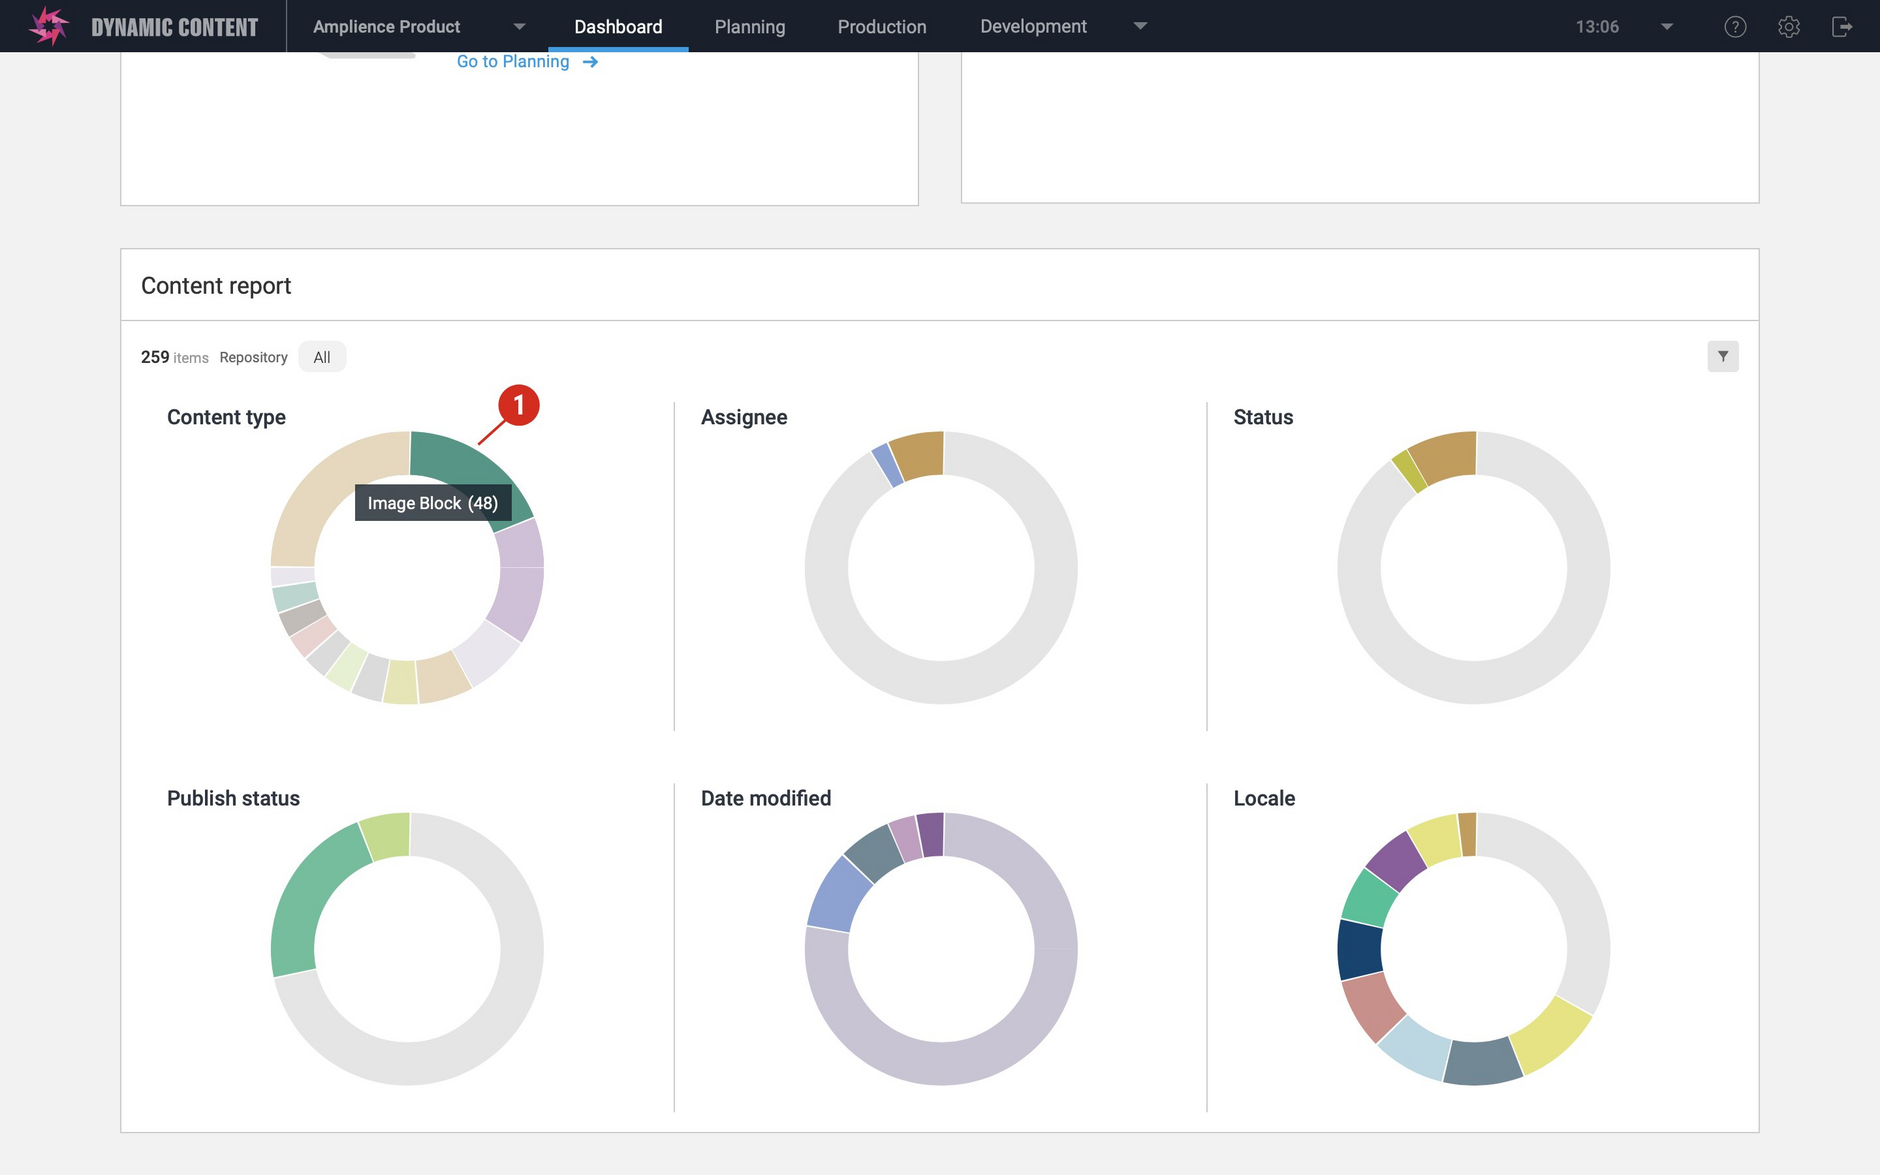Click the Status chart title
Image resolution: width=1880 pixels, height=1175 pixels.
point(1263,417)
